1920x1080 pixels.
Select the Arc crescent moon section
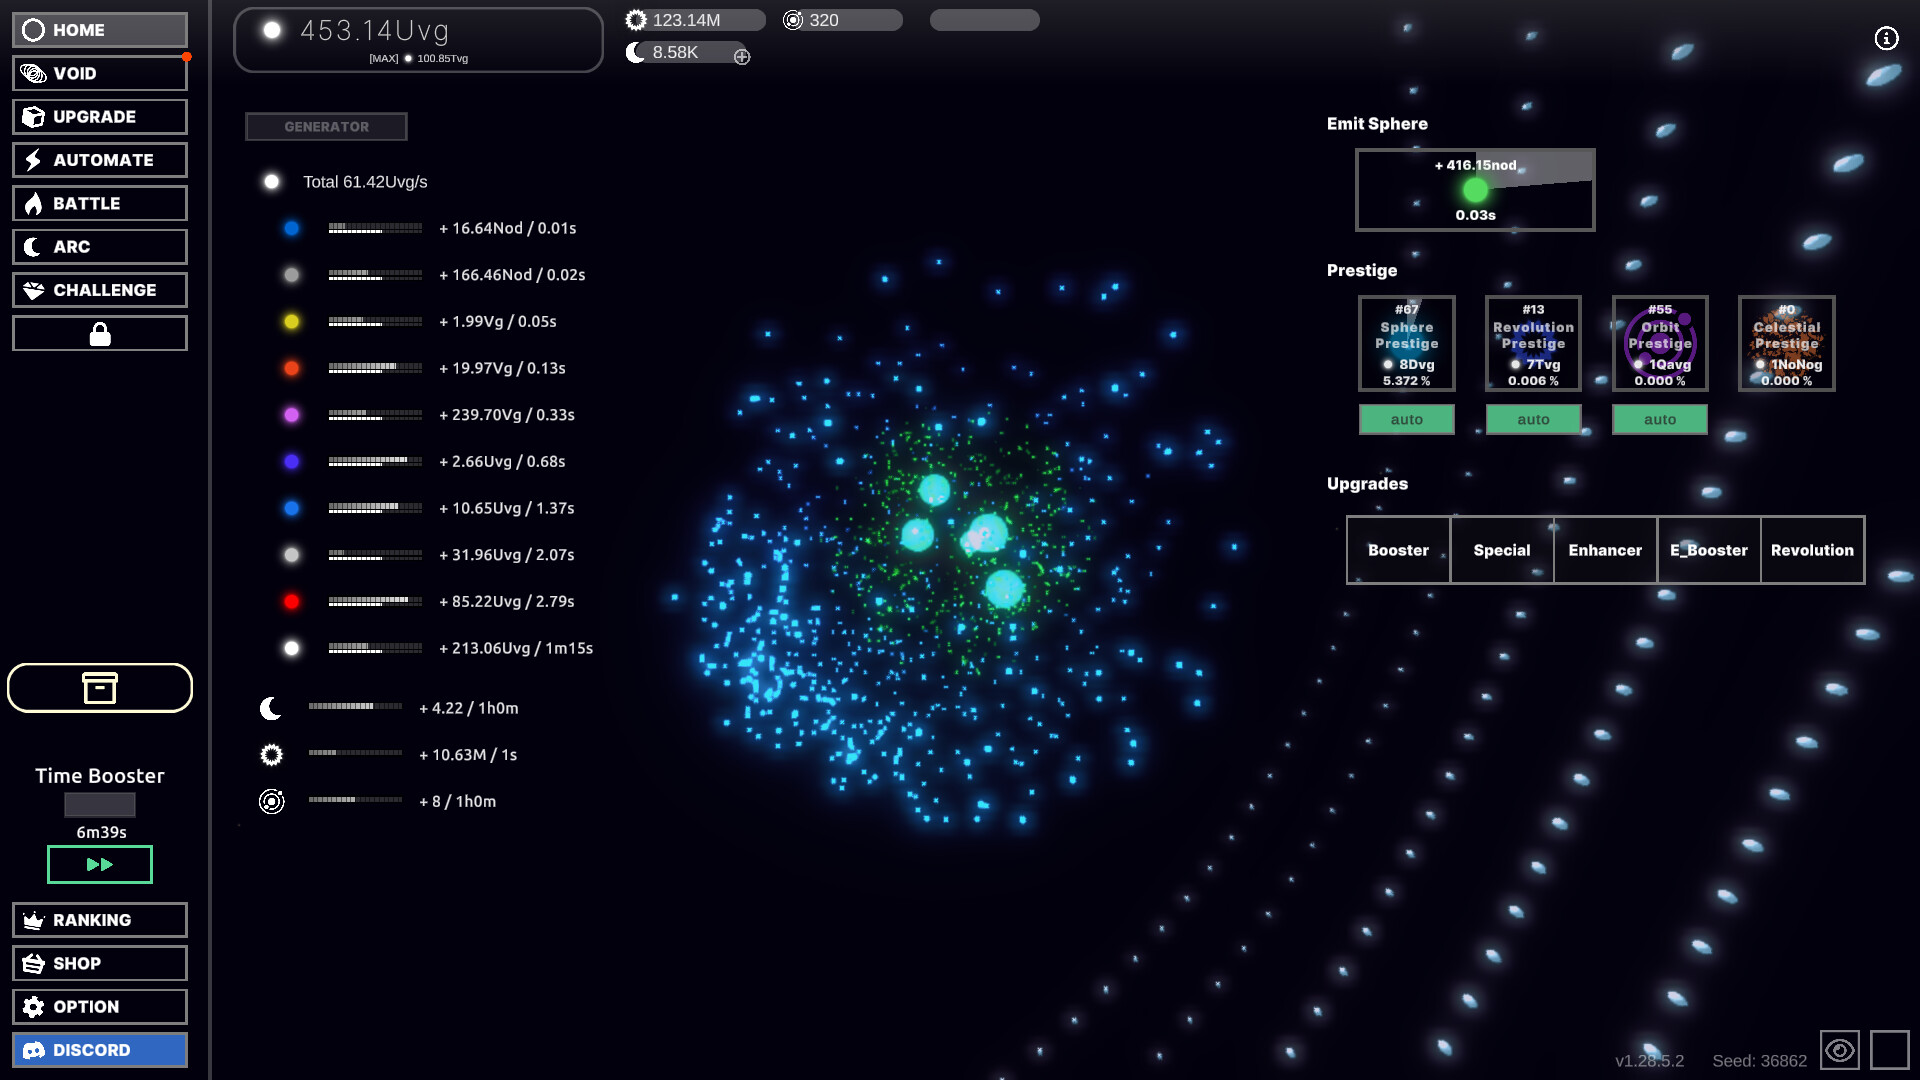point(99,246)
